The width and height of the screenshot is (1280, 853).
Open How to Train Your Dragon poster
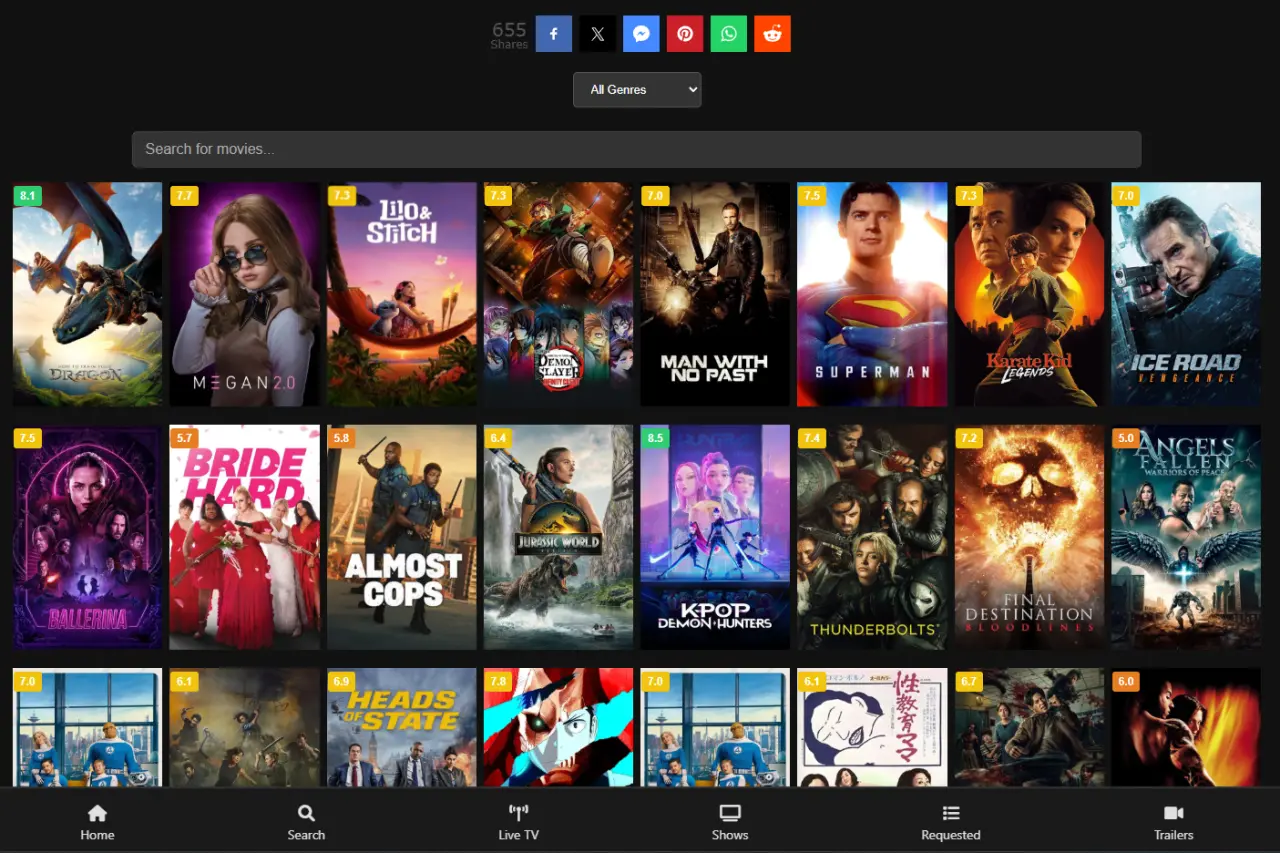(87, 294)
